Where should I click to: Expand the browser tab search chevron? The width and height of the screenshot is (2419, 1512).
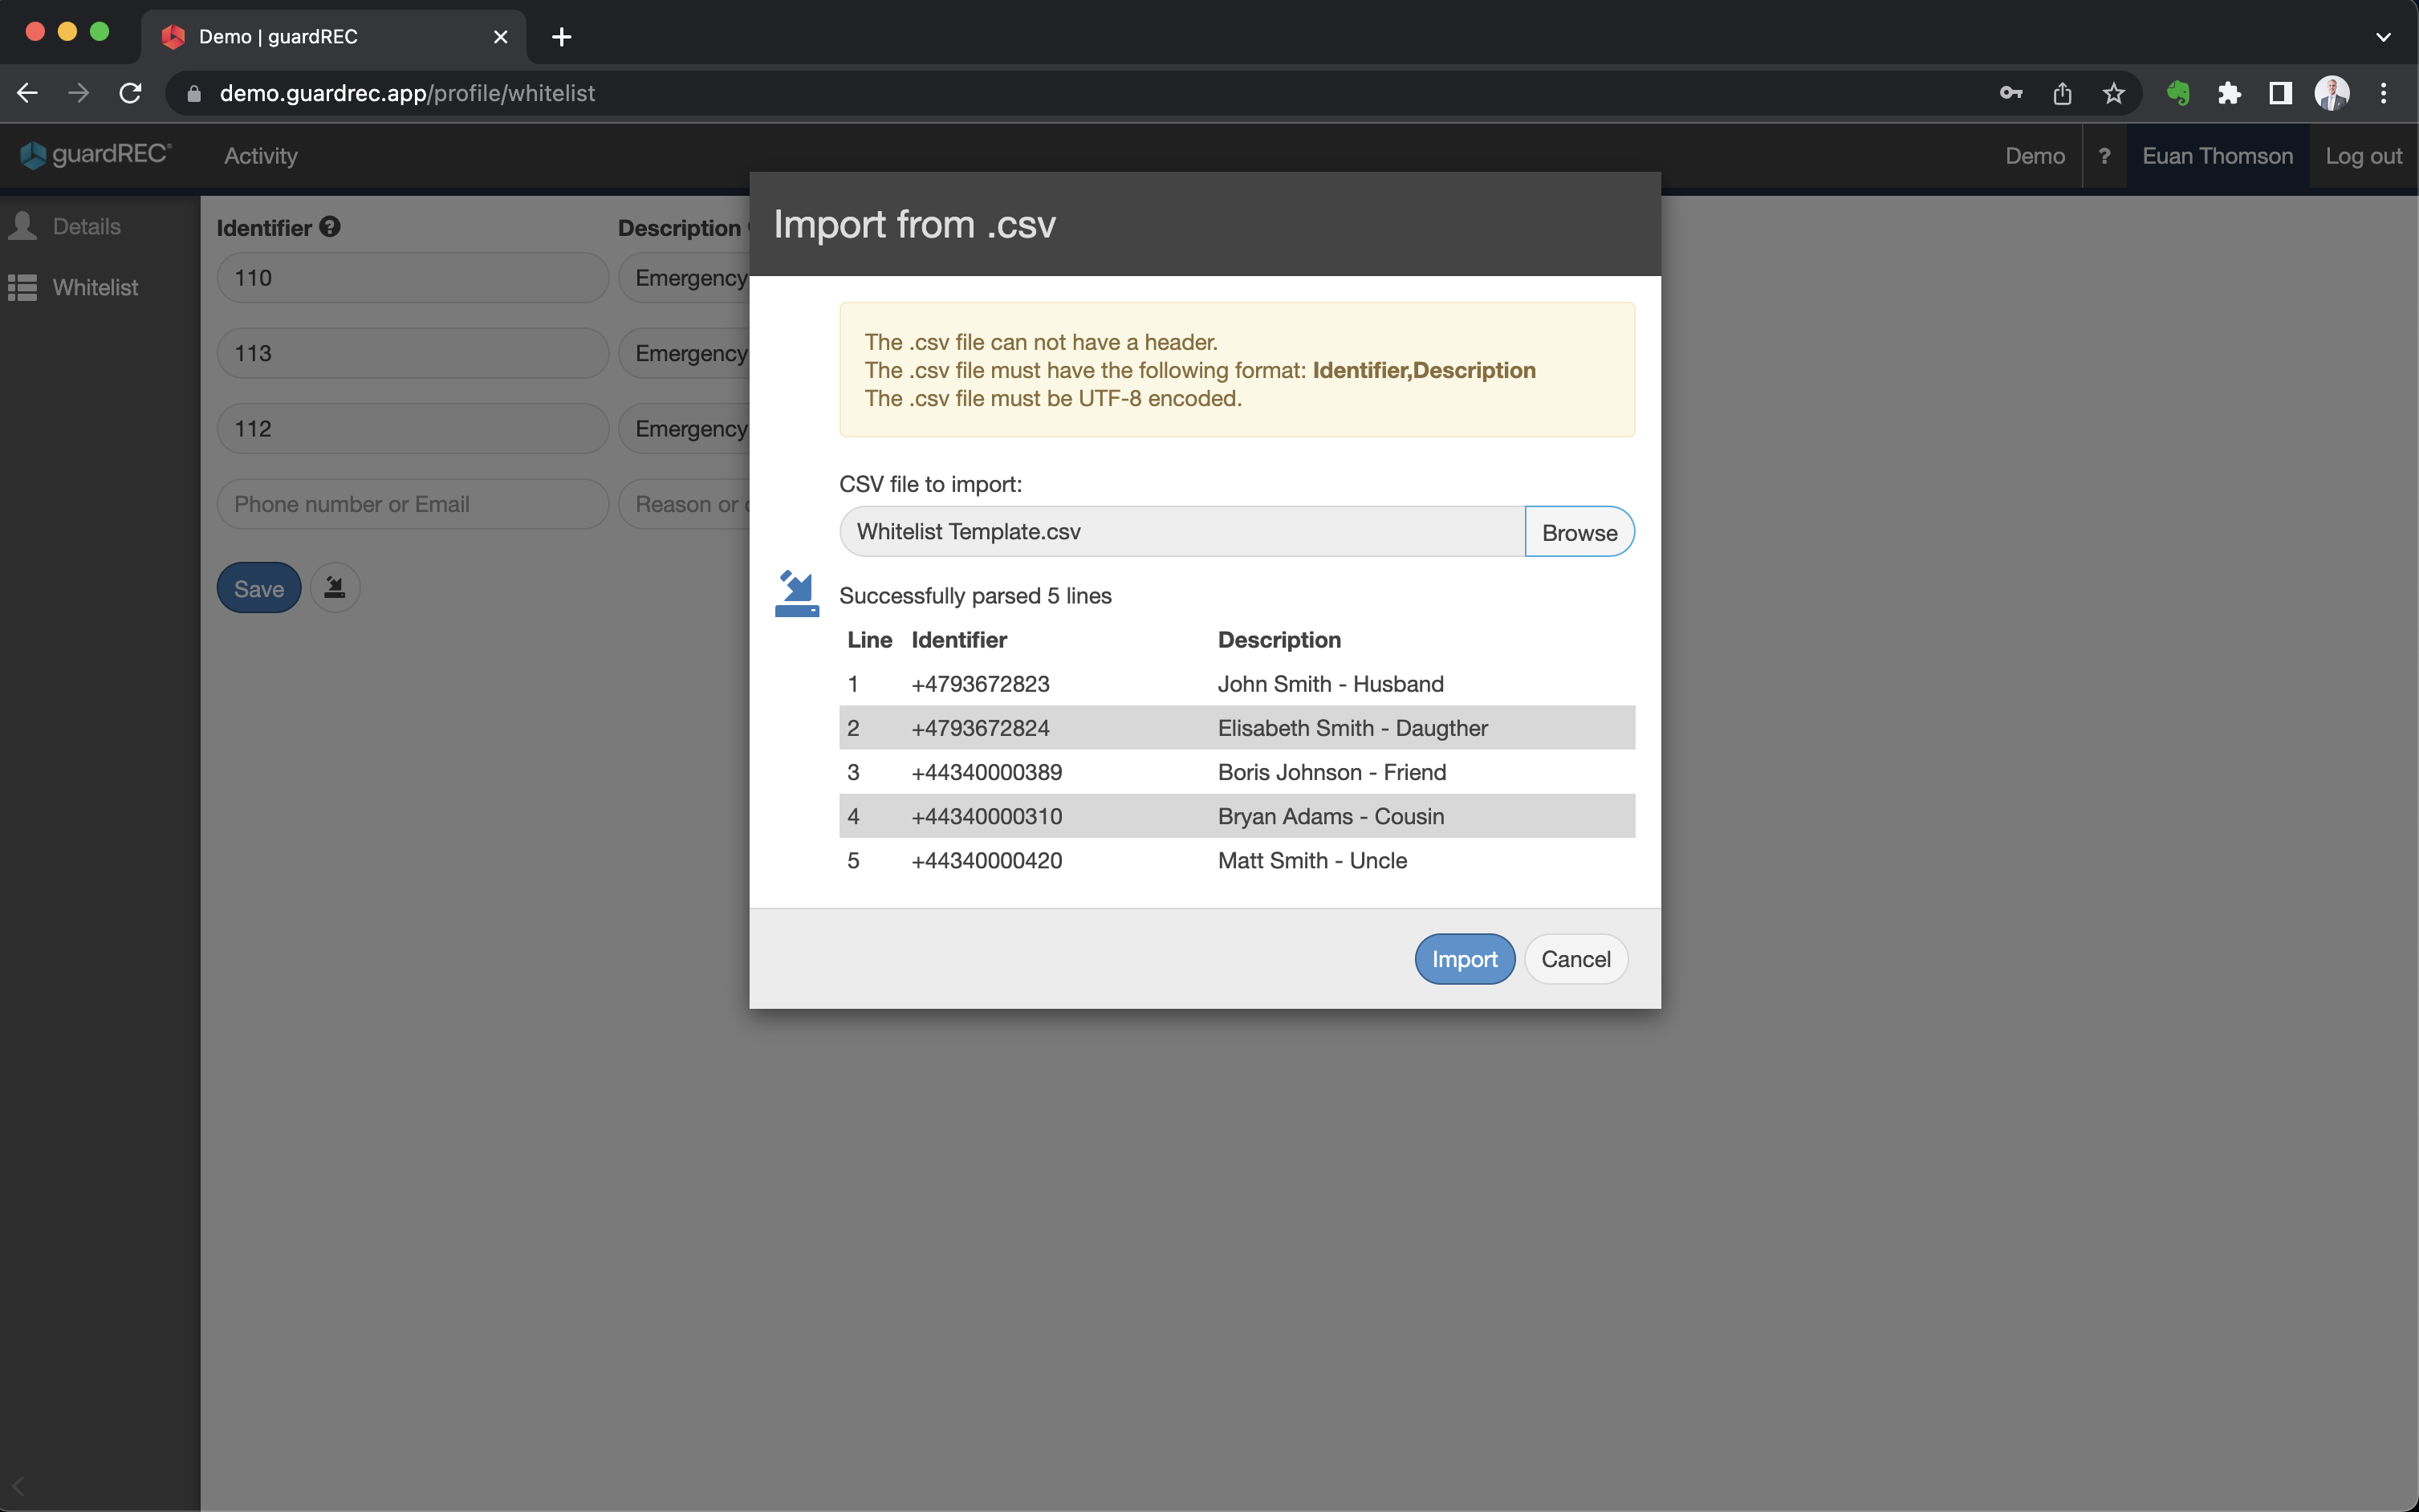point(2383,37)
